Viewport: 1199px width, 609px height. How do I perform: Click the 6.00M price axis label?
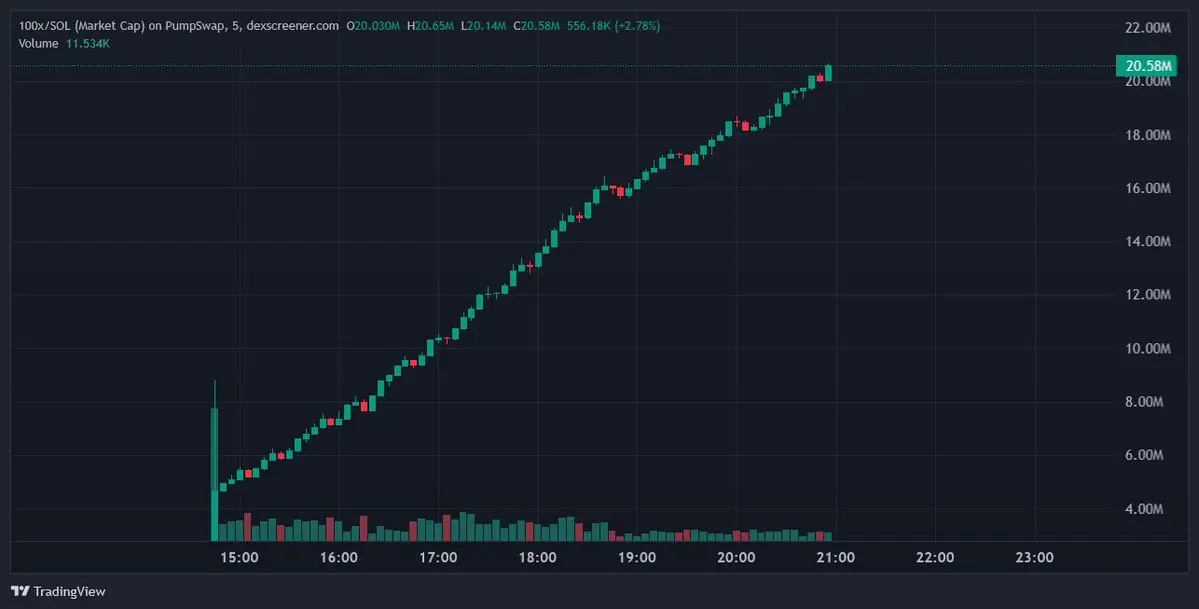tap(1145, 454)
